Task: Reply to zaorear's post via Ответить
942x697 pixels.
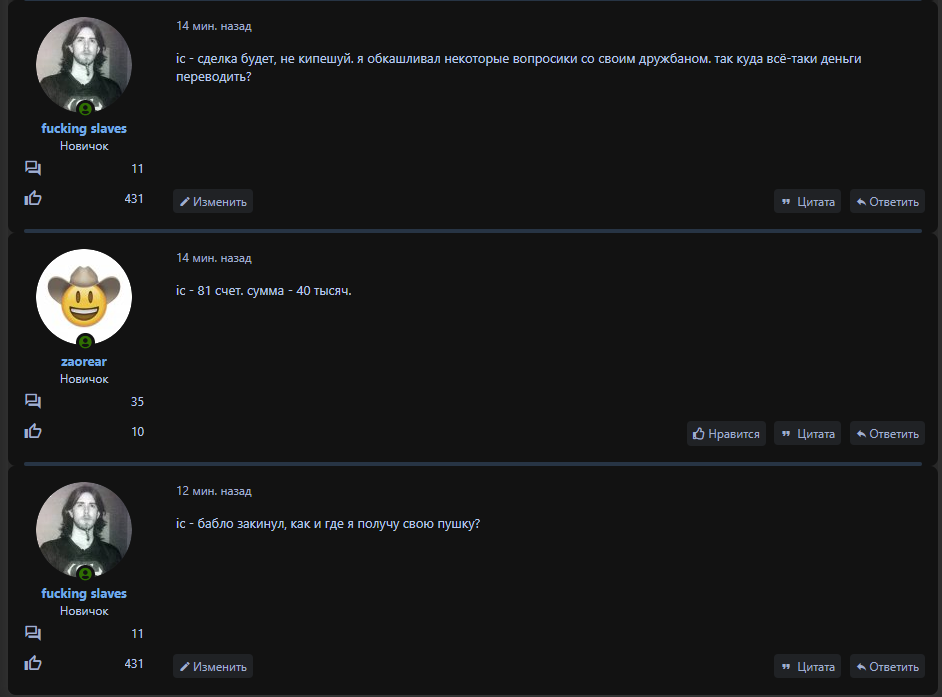Action: tap(887, 434)
